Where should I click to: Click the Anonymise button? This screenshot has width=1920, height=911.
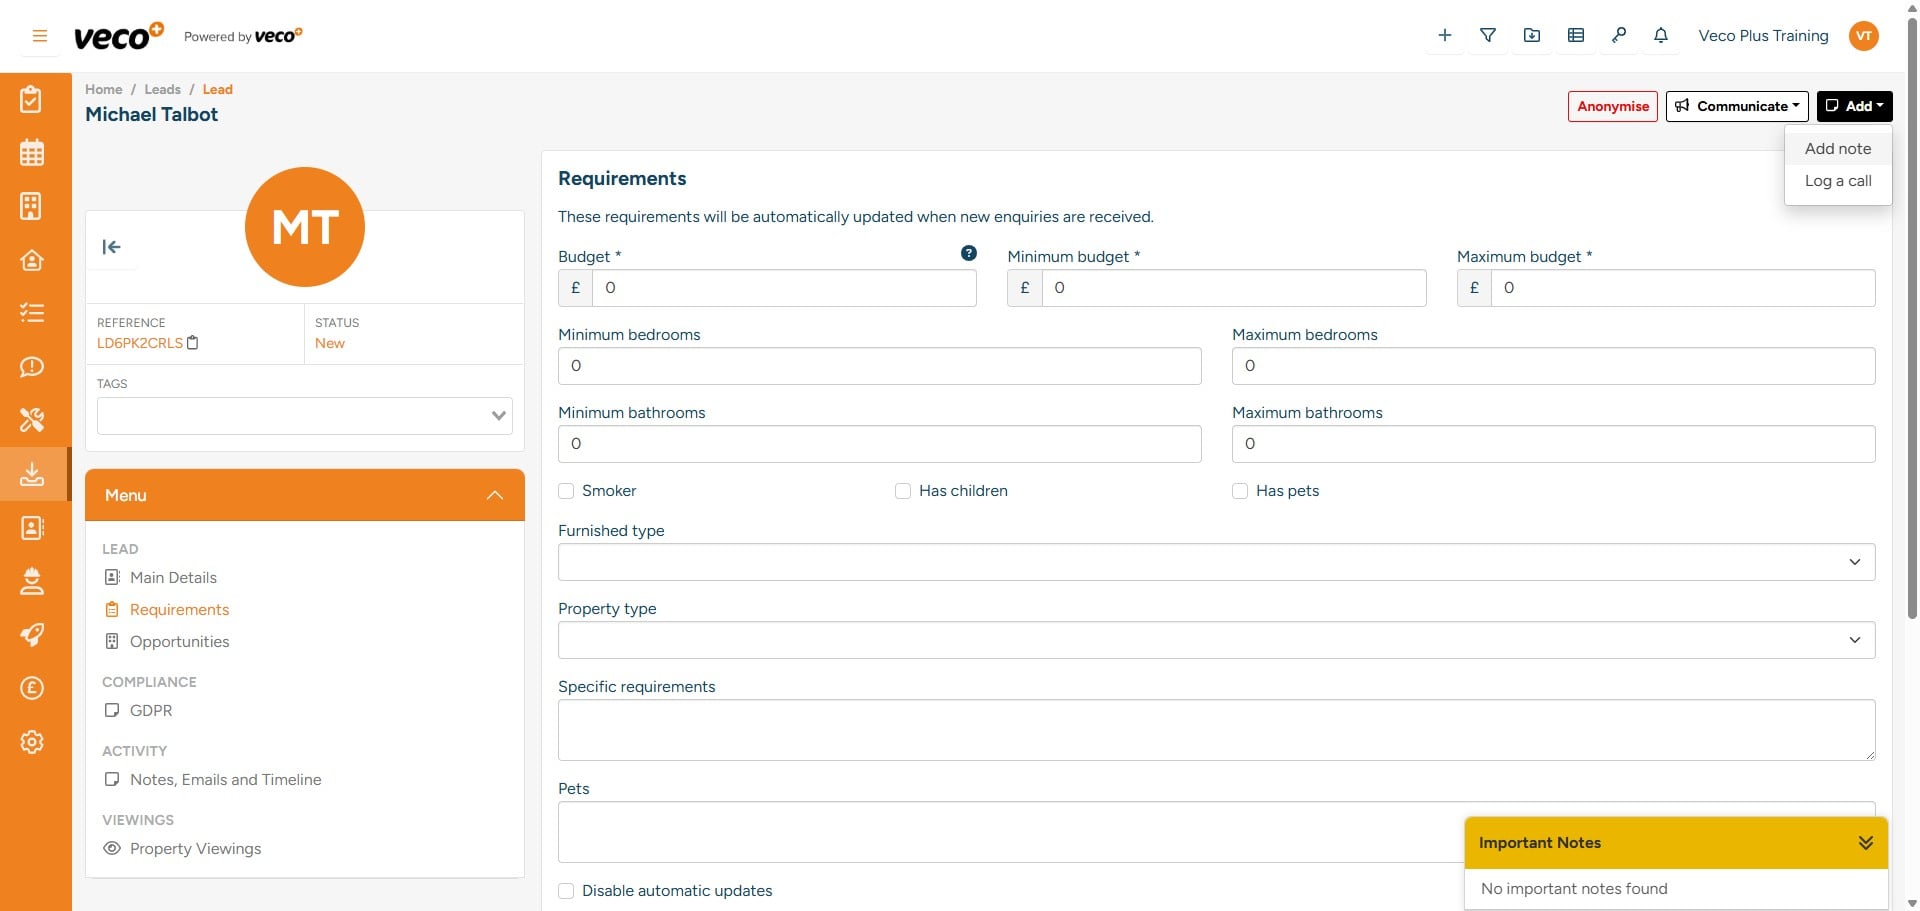click(x=1612, y=106)
